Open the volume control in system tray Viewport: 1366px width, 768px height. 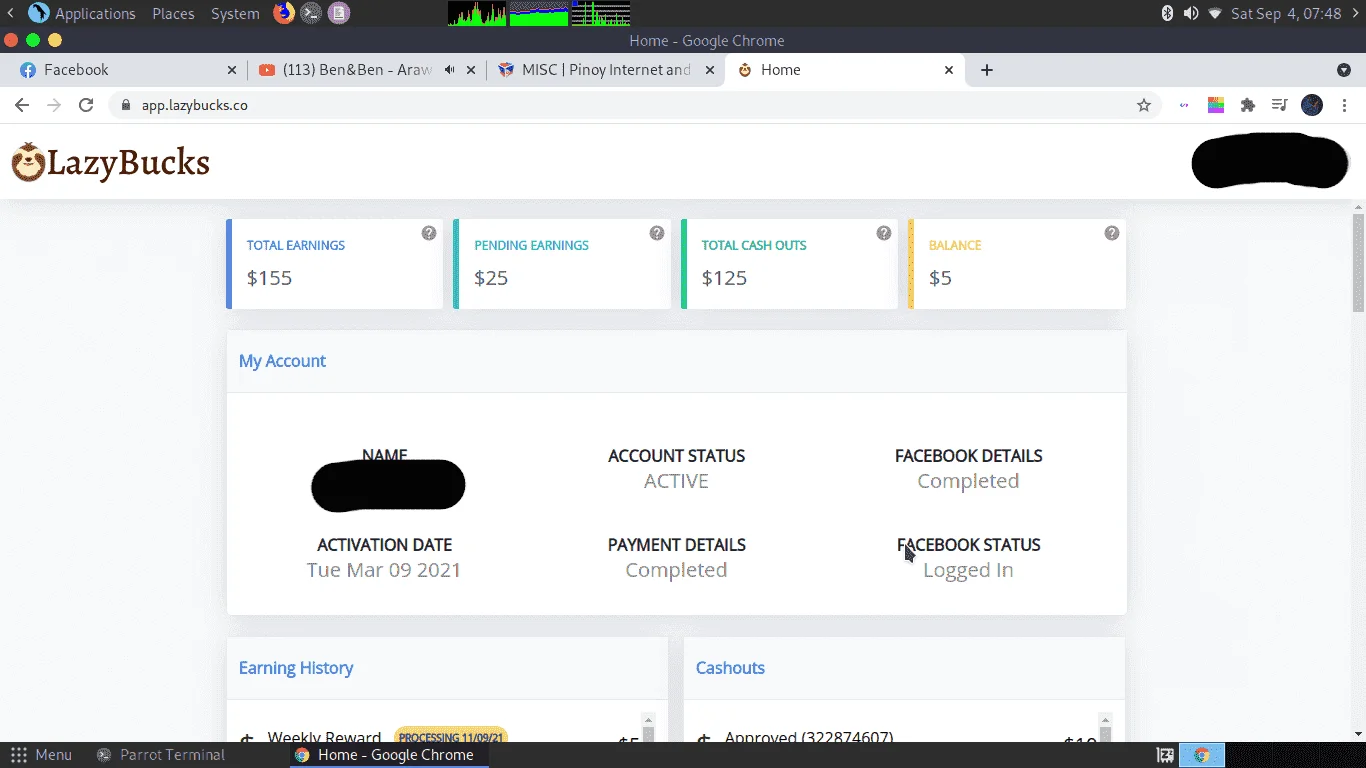(1191, 13)
